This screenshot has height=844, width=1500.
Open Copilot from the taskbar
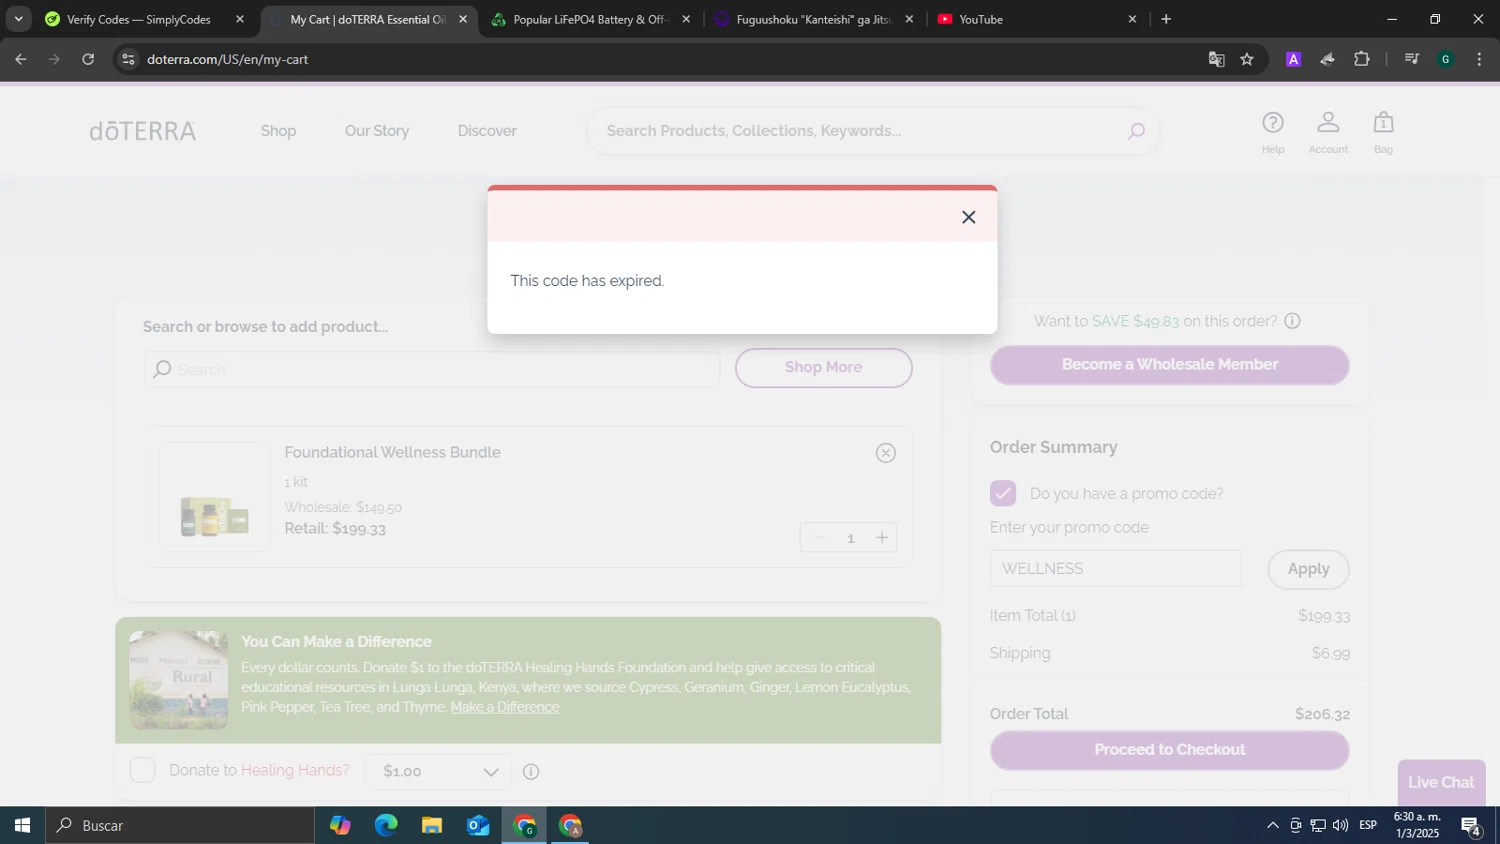340,825
